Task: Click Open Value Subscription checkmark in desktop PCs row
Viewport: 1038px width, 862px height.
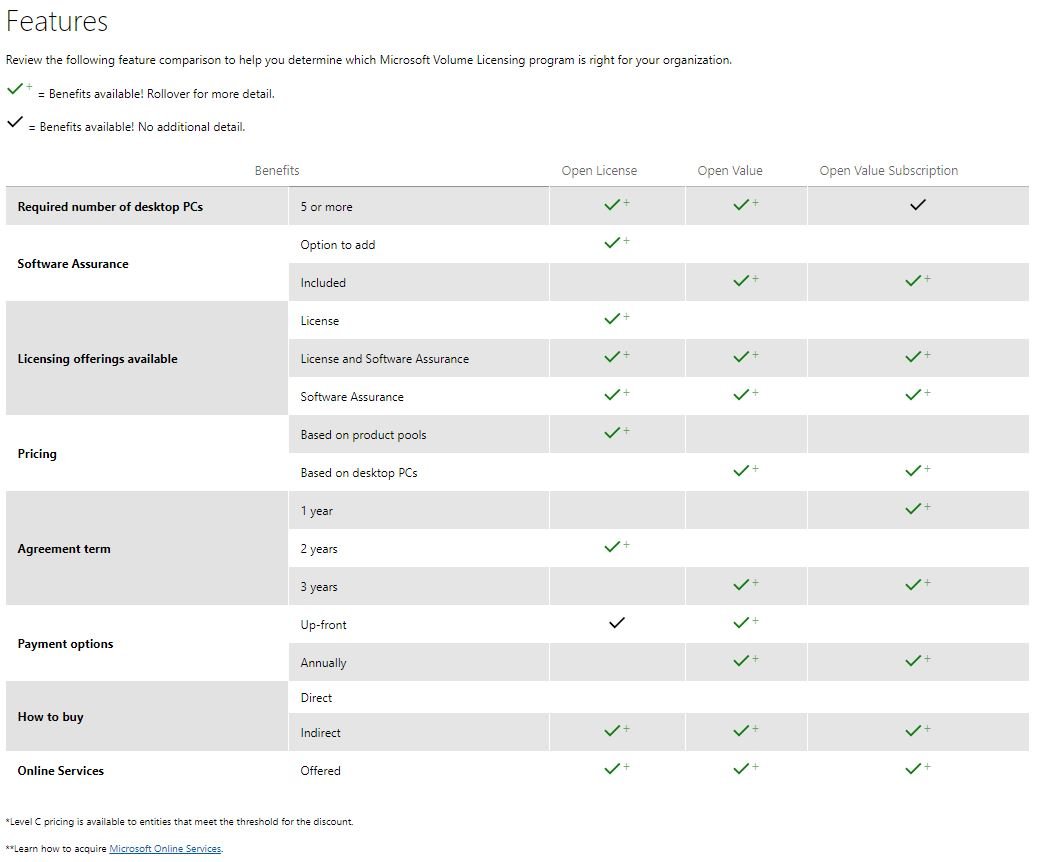Action: [918, 205]
